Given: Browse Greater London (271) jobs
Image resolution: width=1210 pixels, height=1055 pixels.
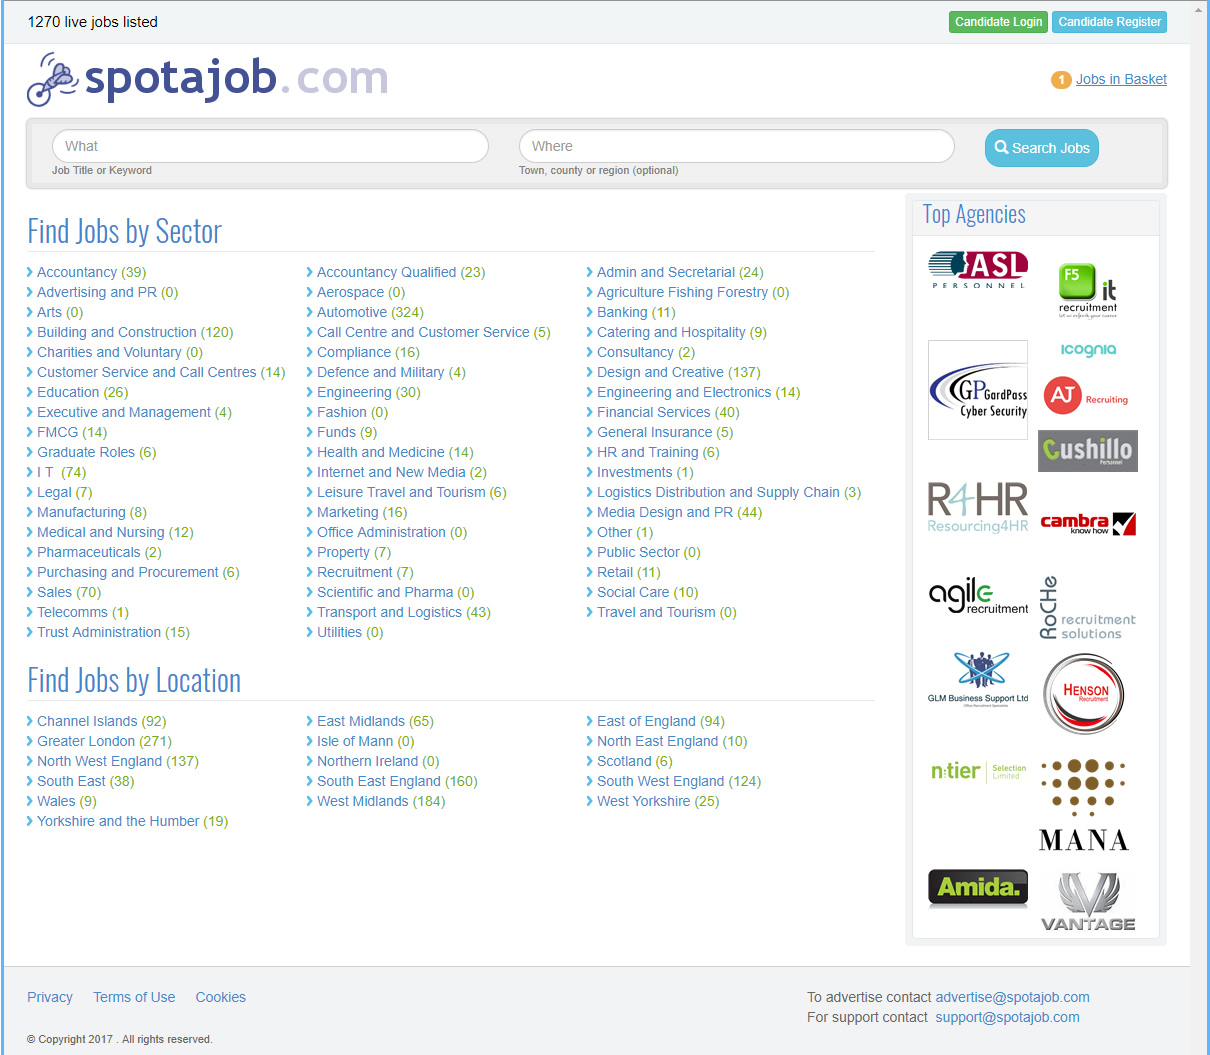Looking at the screenshot, I should pyautogui.click(x=104, y=741).
